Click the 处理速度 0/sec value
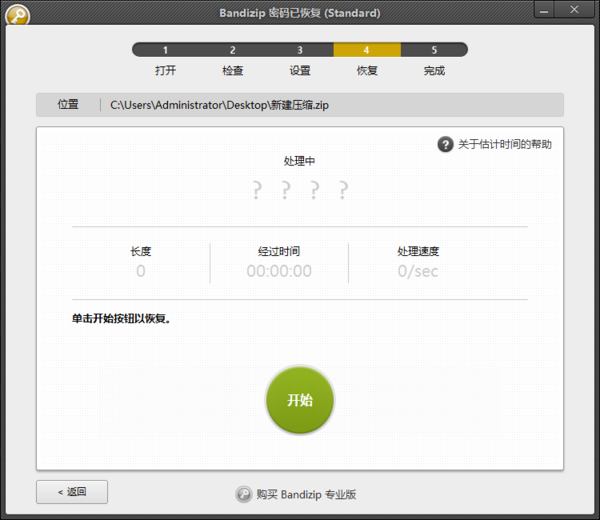 [x=418, y=271]
